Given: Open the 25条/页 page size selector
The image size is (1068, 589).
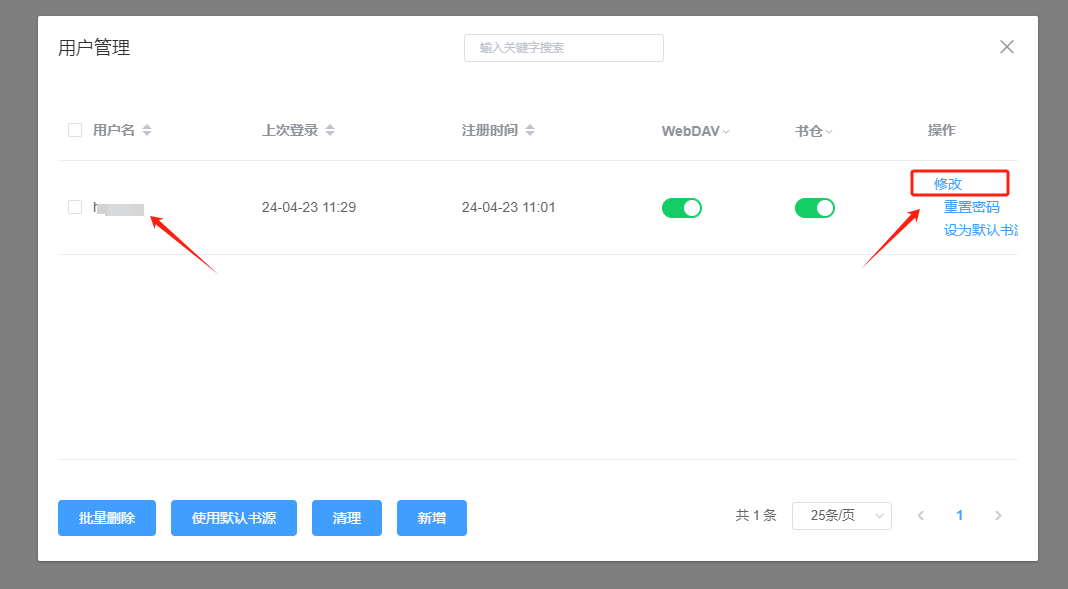Looking at the screenshot, I should coord(841,516).
